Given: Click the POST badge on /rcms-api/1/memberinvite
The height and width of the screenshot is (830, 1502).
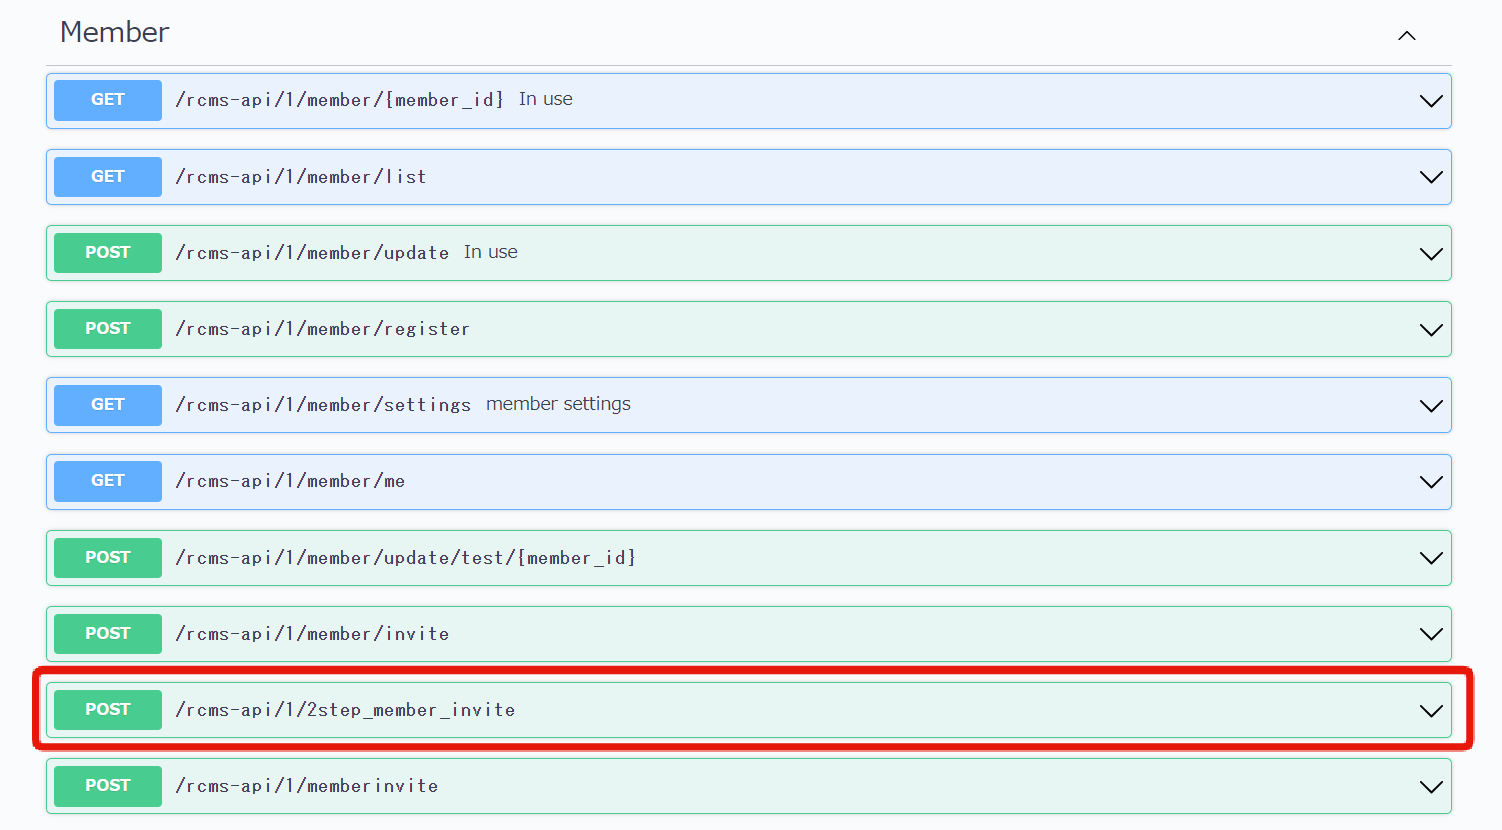Looking at the screenshot, I should point(107,786).
